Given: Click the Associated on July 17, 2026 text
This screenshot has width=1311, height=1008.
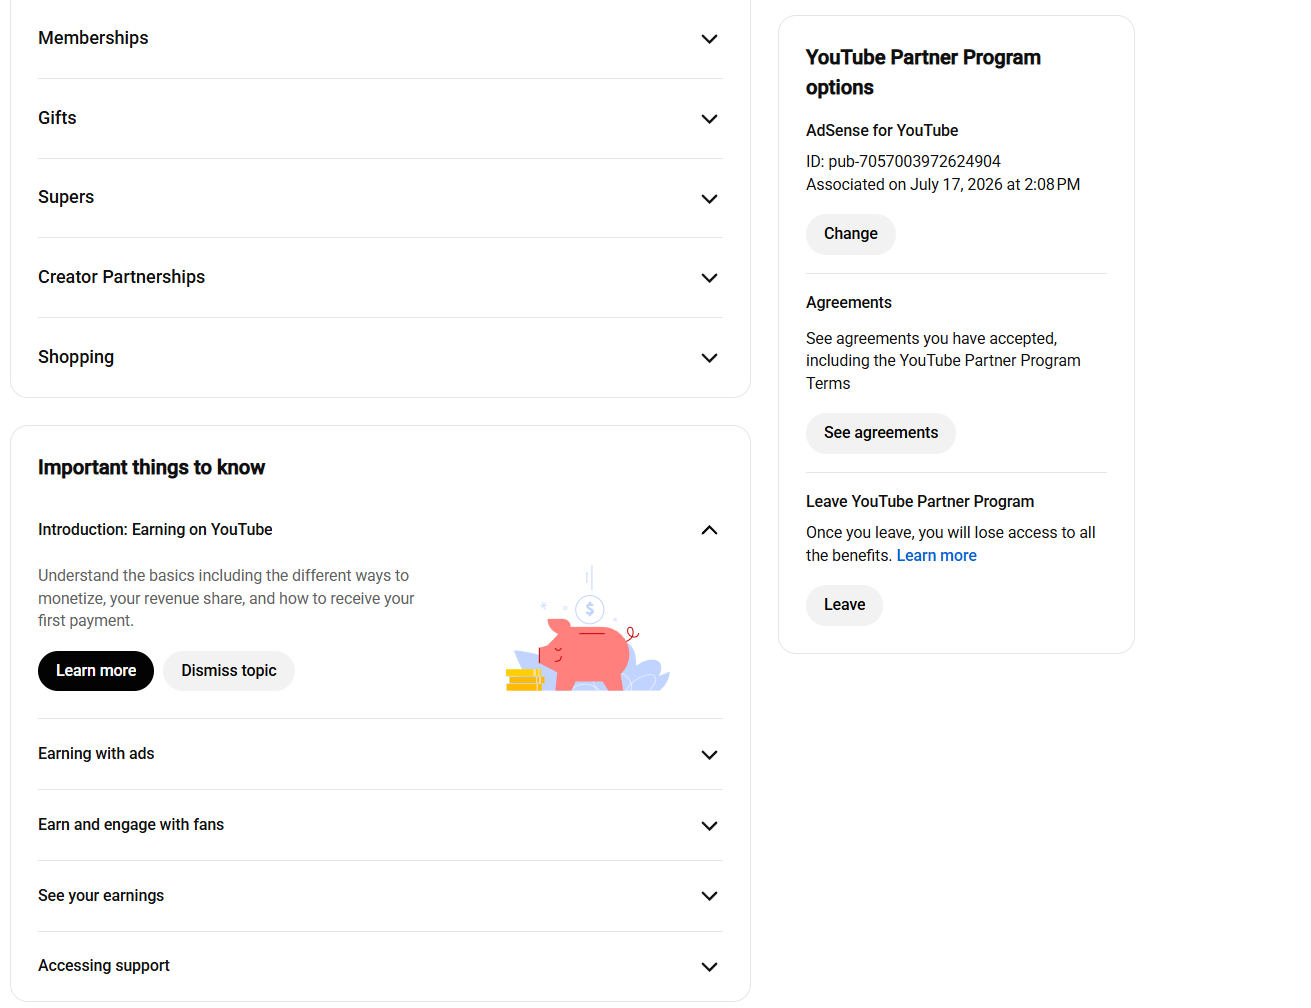Looking at the screenshot, I should [943, 185].
